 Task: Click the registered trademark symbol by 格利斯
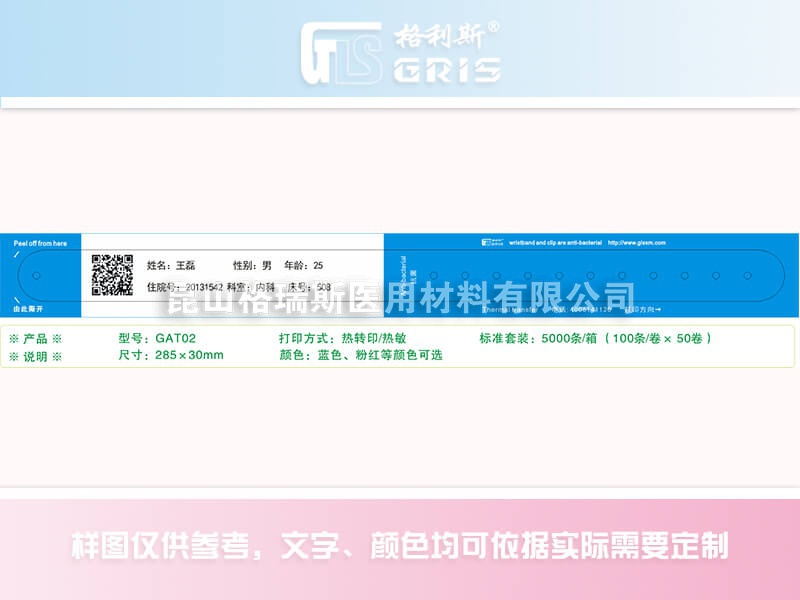493,27
